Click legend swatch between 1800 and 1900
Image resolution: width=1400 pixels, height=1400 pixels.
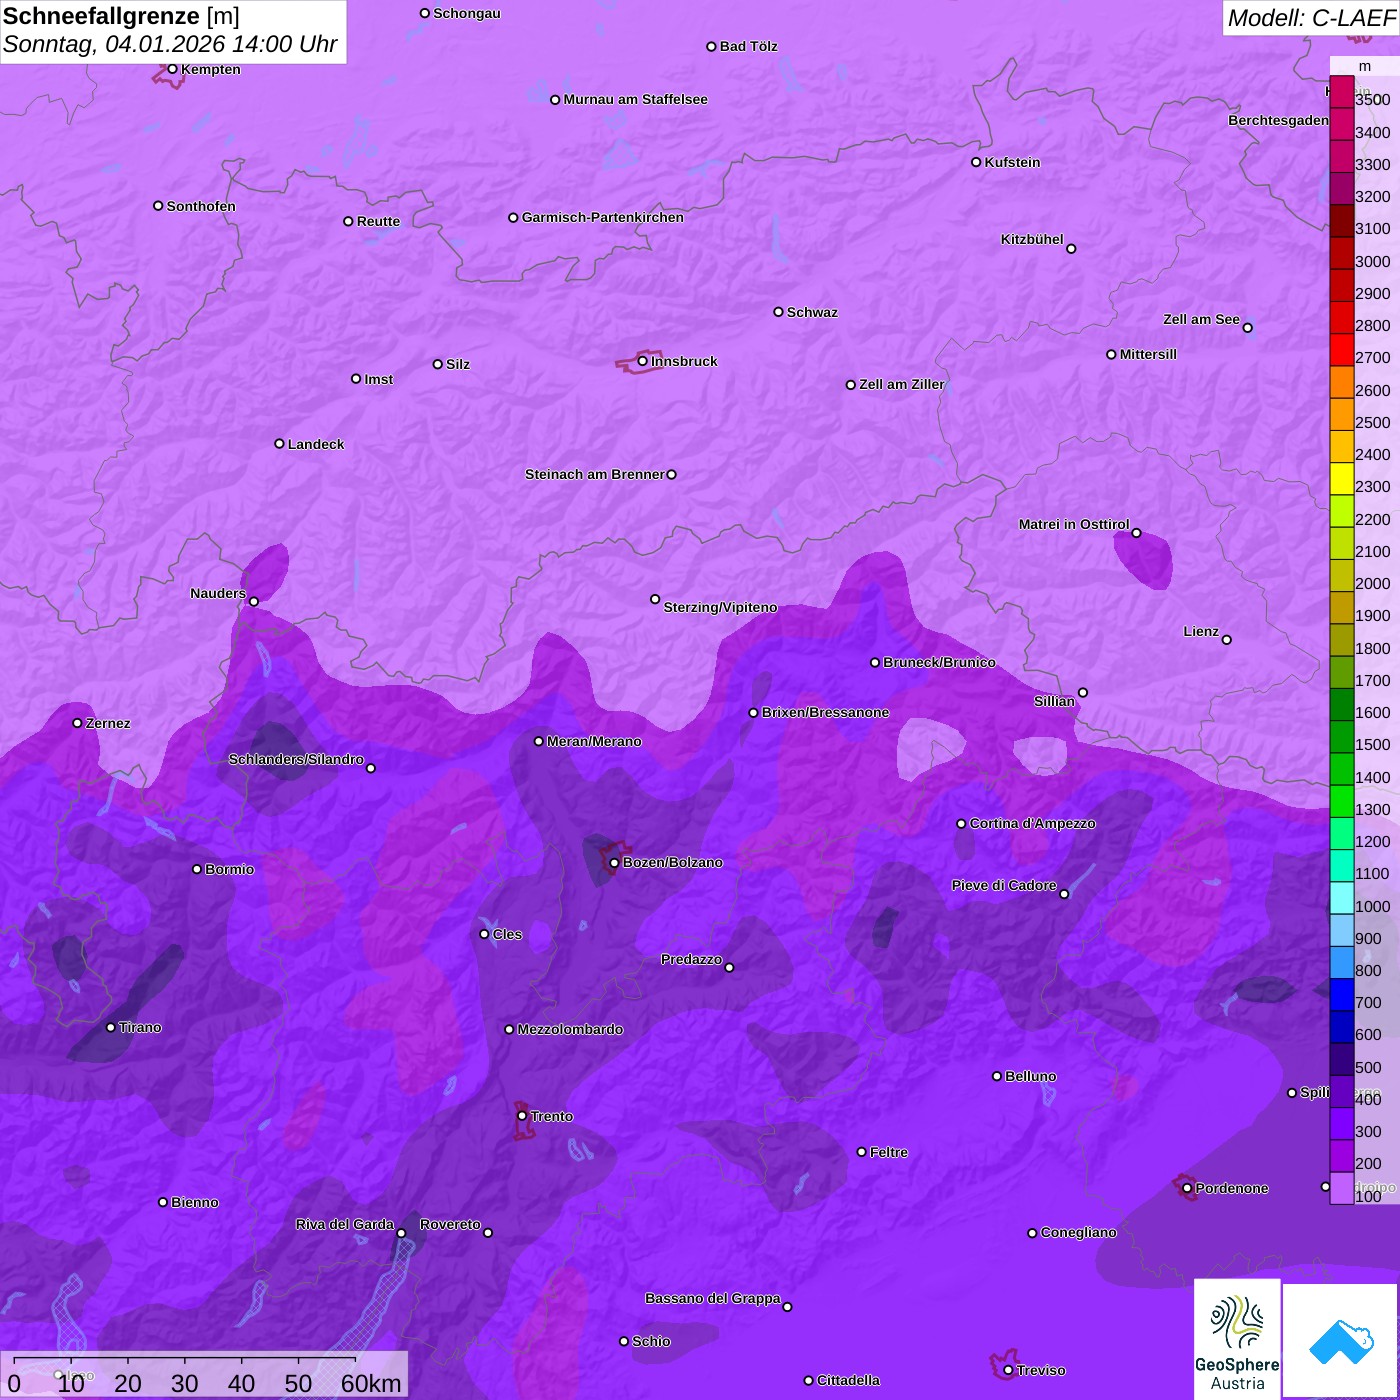point(1341,640)
